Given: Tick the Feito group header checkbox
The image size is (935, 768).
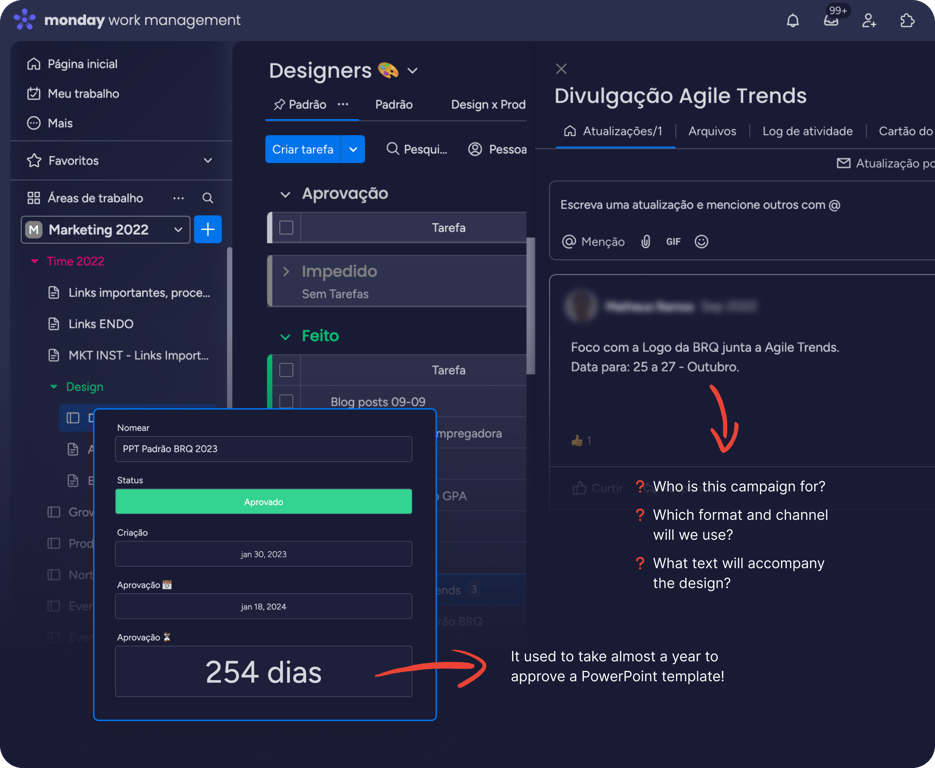Looking at the screenshot, I should [286, 370].
